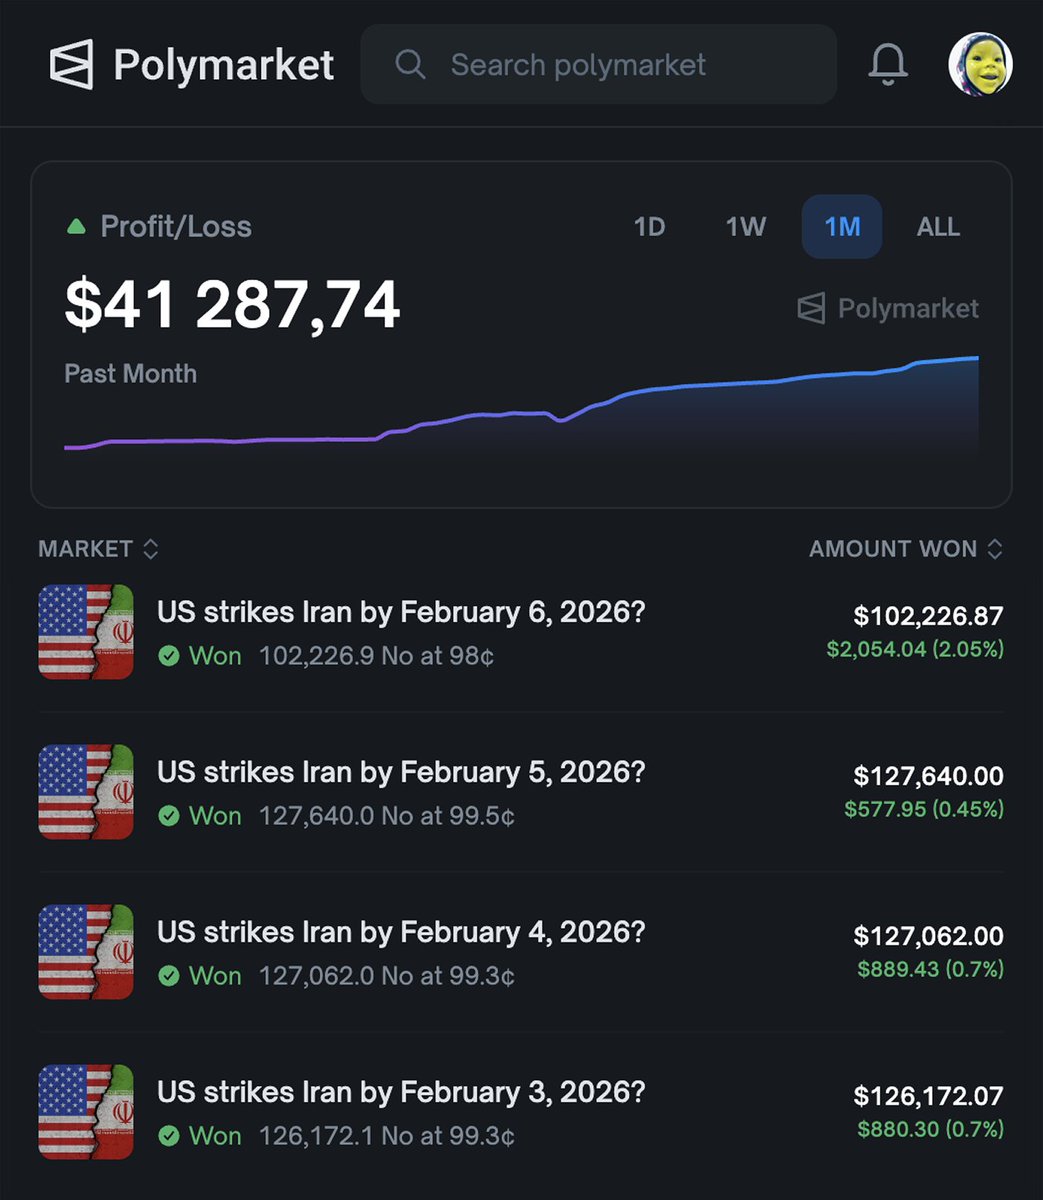Sort by MARKET column
This screenshot has width=1043, height=1200.
[x=98, y=548]
